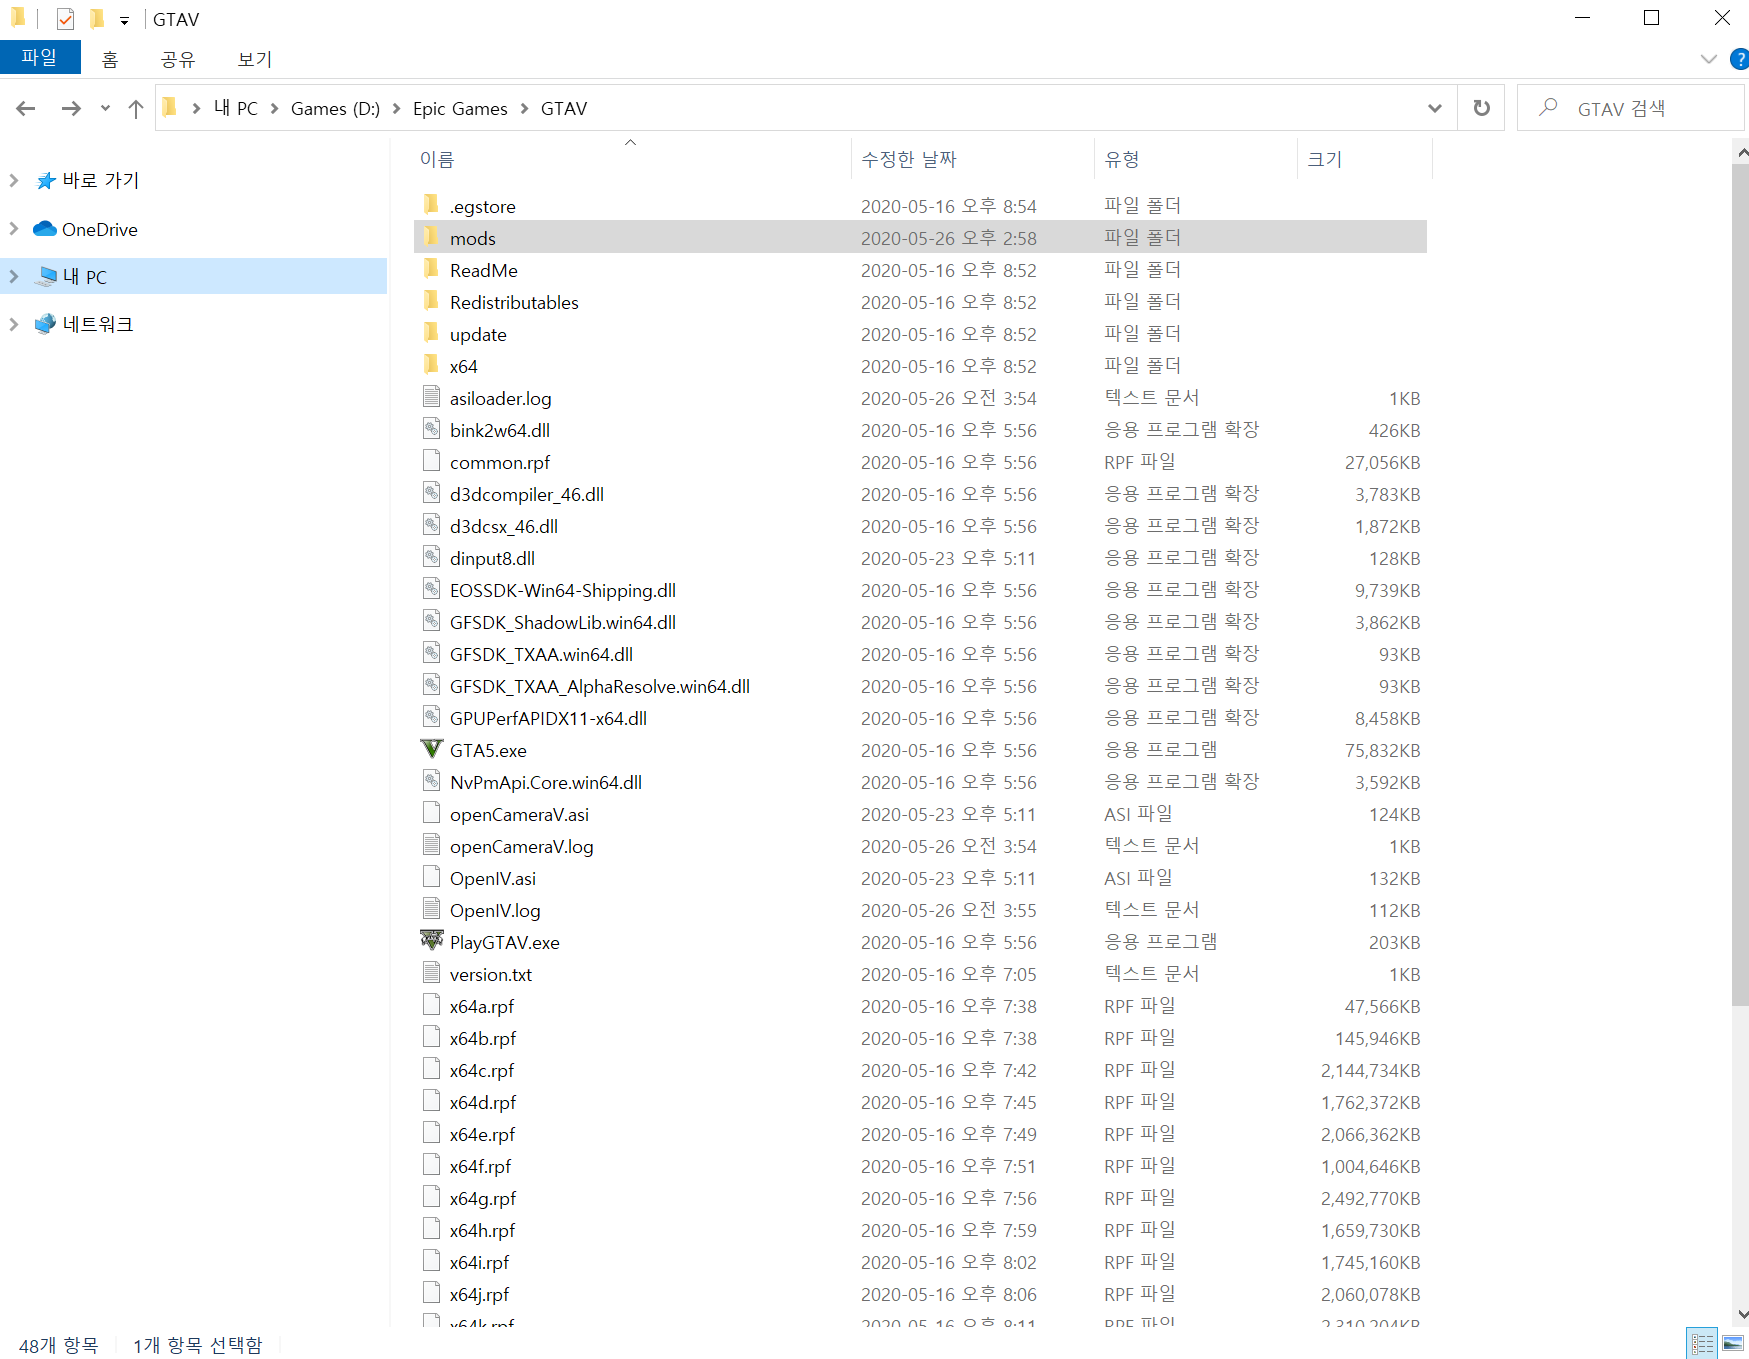Viewport: 1749px width, 1359px height.
Task: Go back with the left arrow button
Action: (x=26, y=108)
